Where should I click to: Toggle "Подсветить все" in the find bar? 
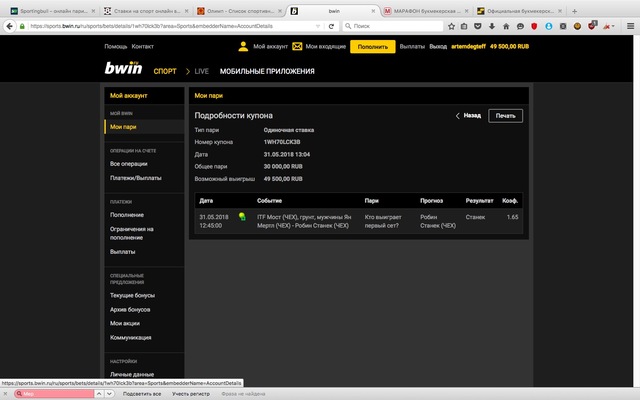pyautogui.click(x=142, y=394)
